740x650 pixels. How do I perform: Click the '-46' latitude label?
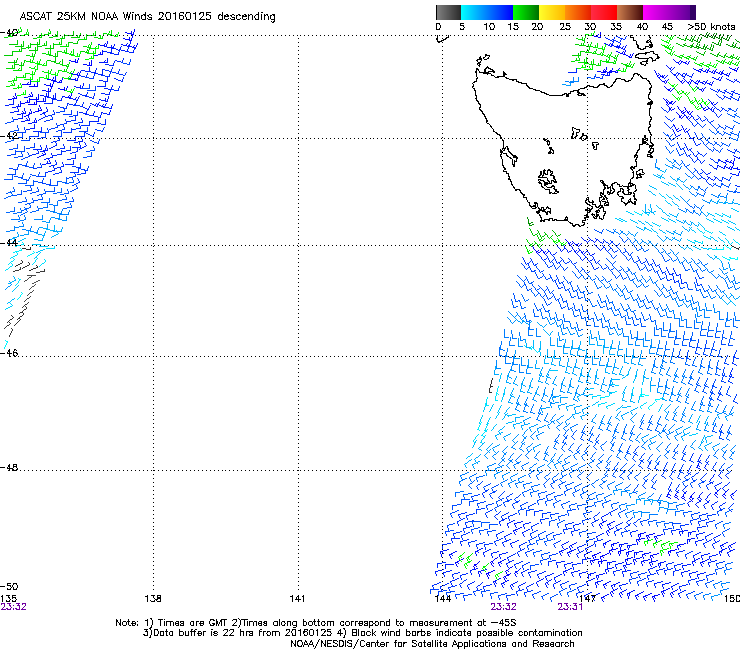pos(9,353)
